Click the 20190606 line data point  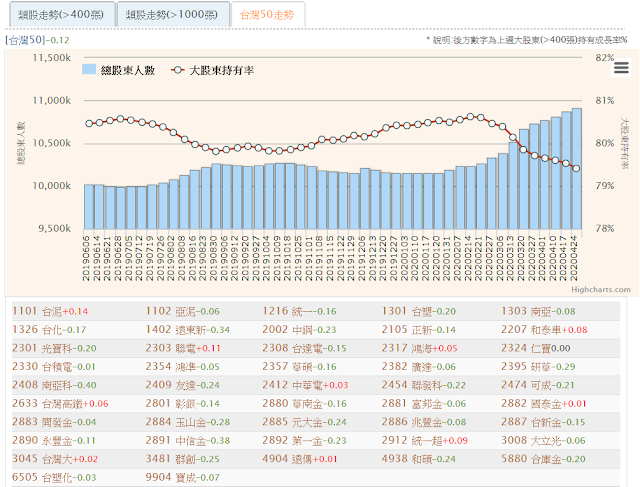pos(89,123)
